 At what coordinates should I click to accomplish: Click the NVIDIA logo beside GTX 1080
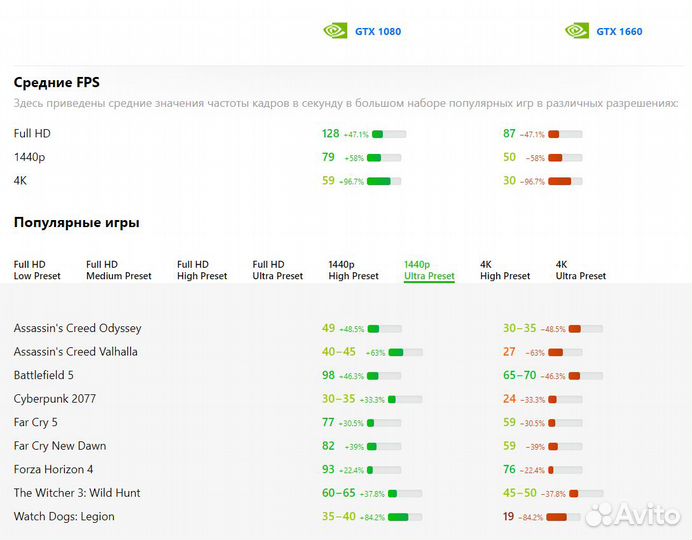(x=335, y=31)
